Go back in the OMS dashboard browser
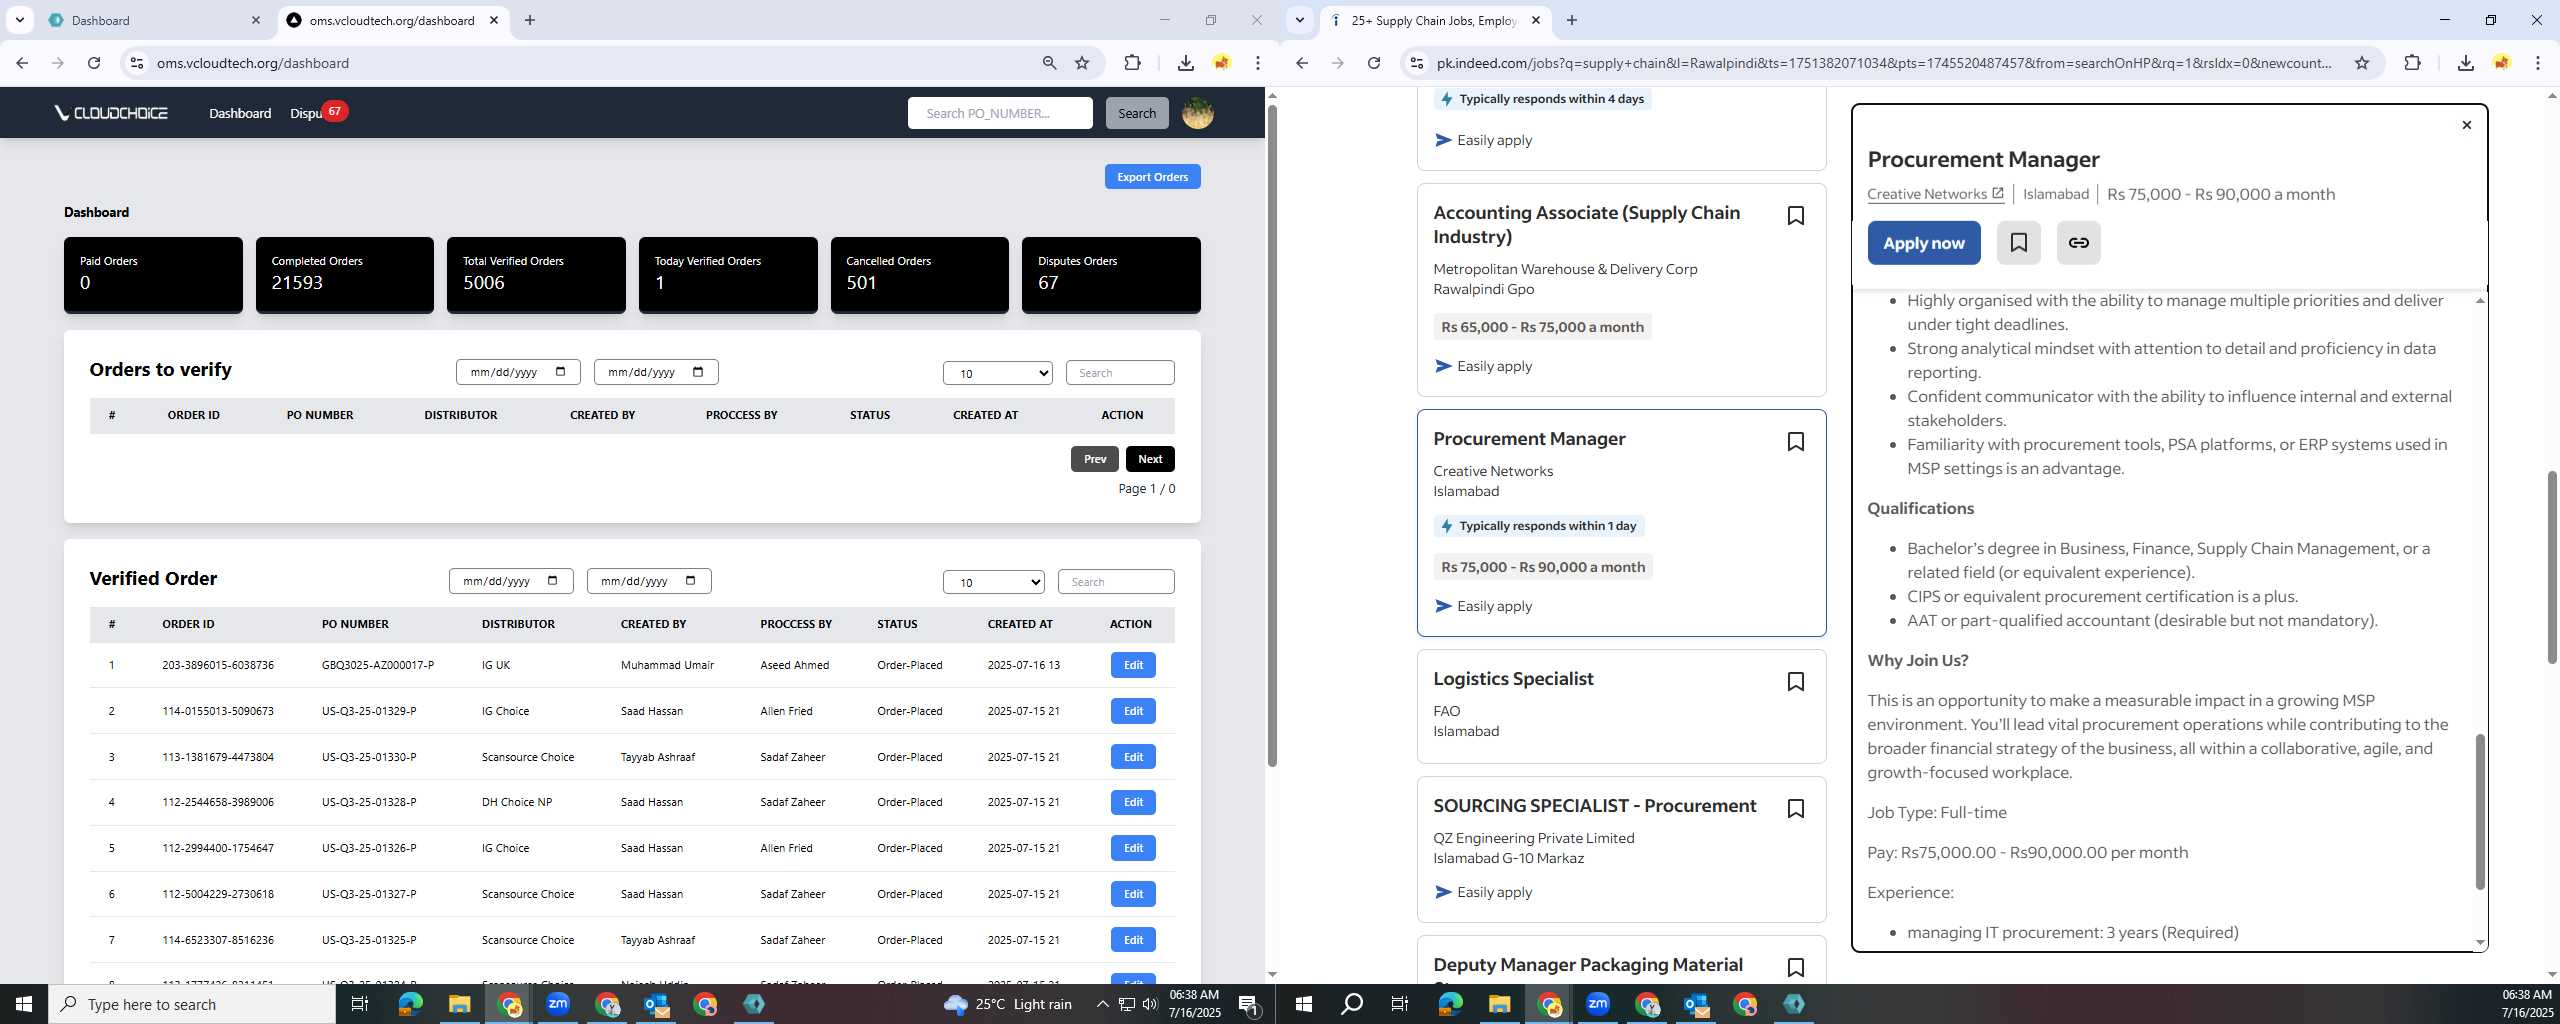The image size is (2560, 1024). [22, 63]
